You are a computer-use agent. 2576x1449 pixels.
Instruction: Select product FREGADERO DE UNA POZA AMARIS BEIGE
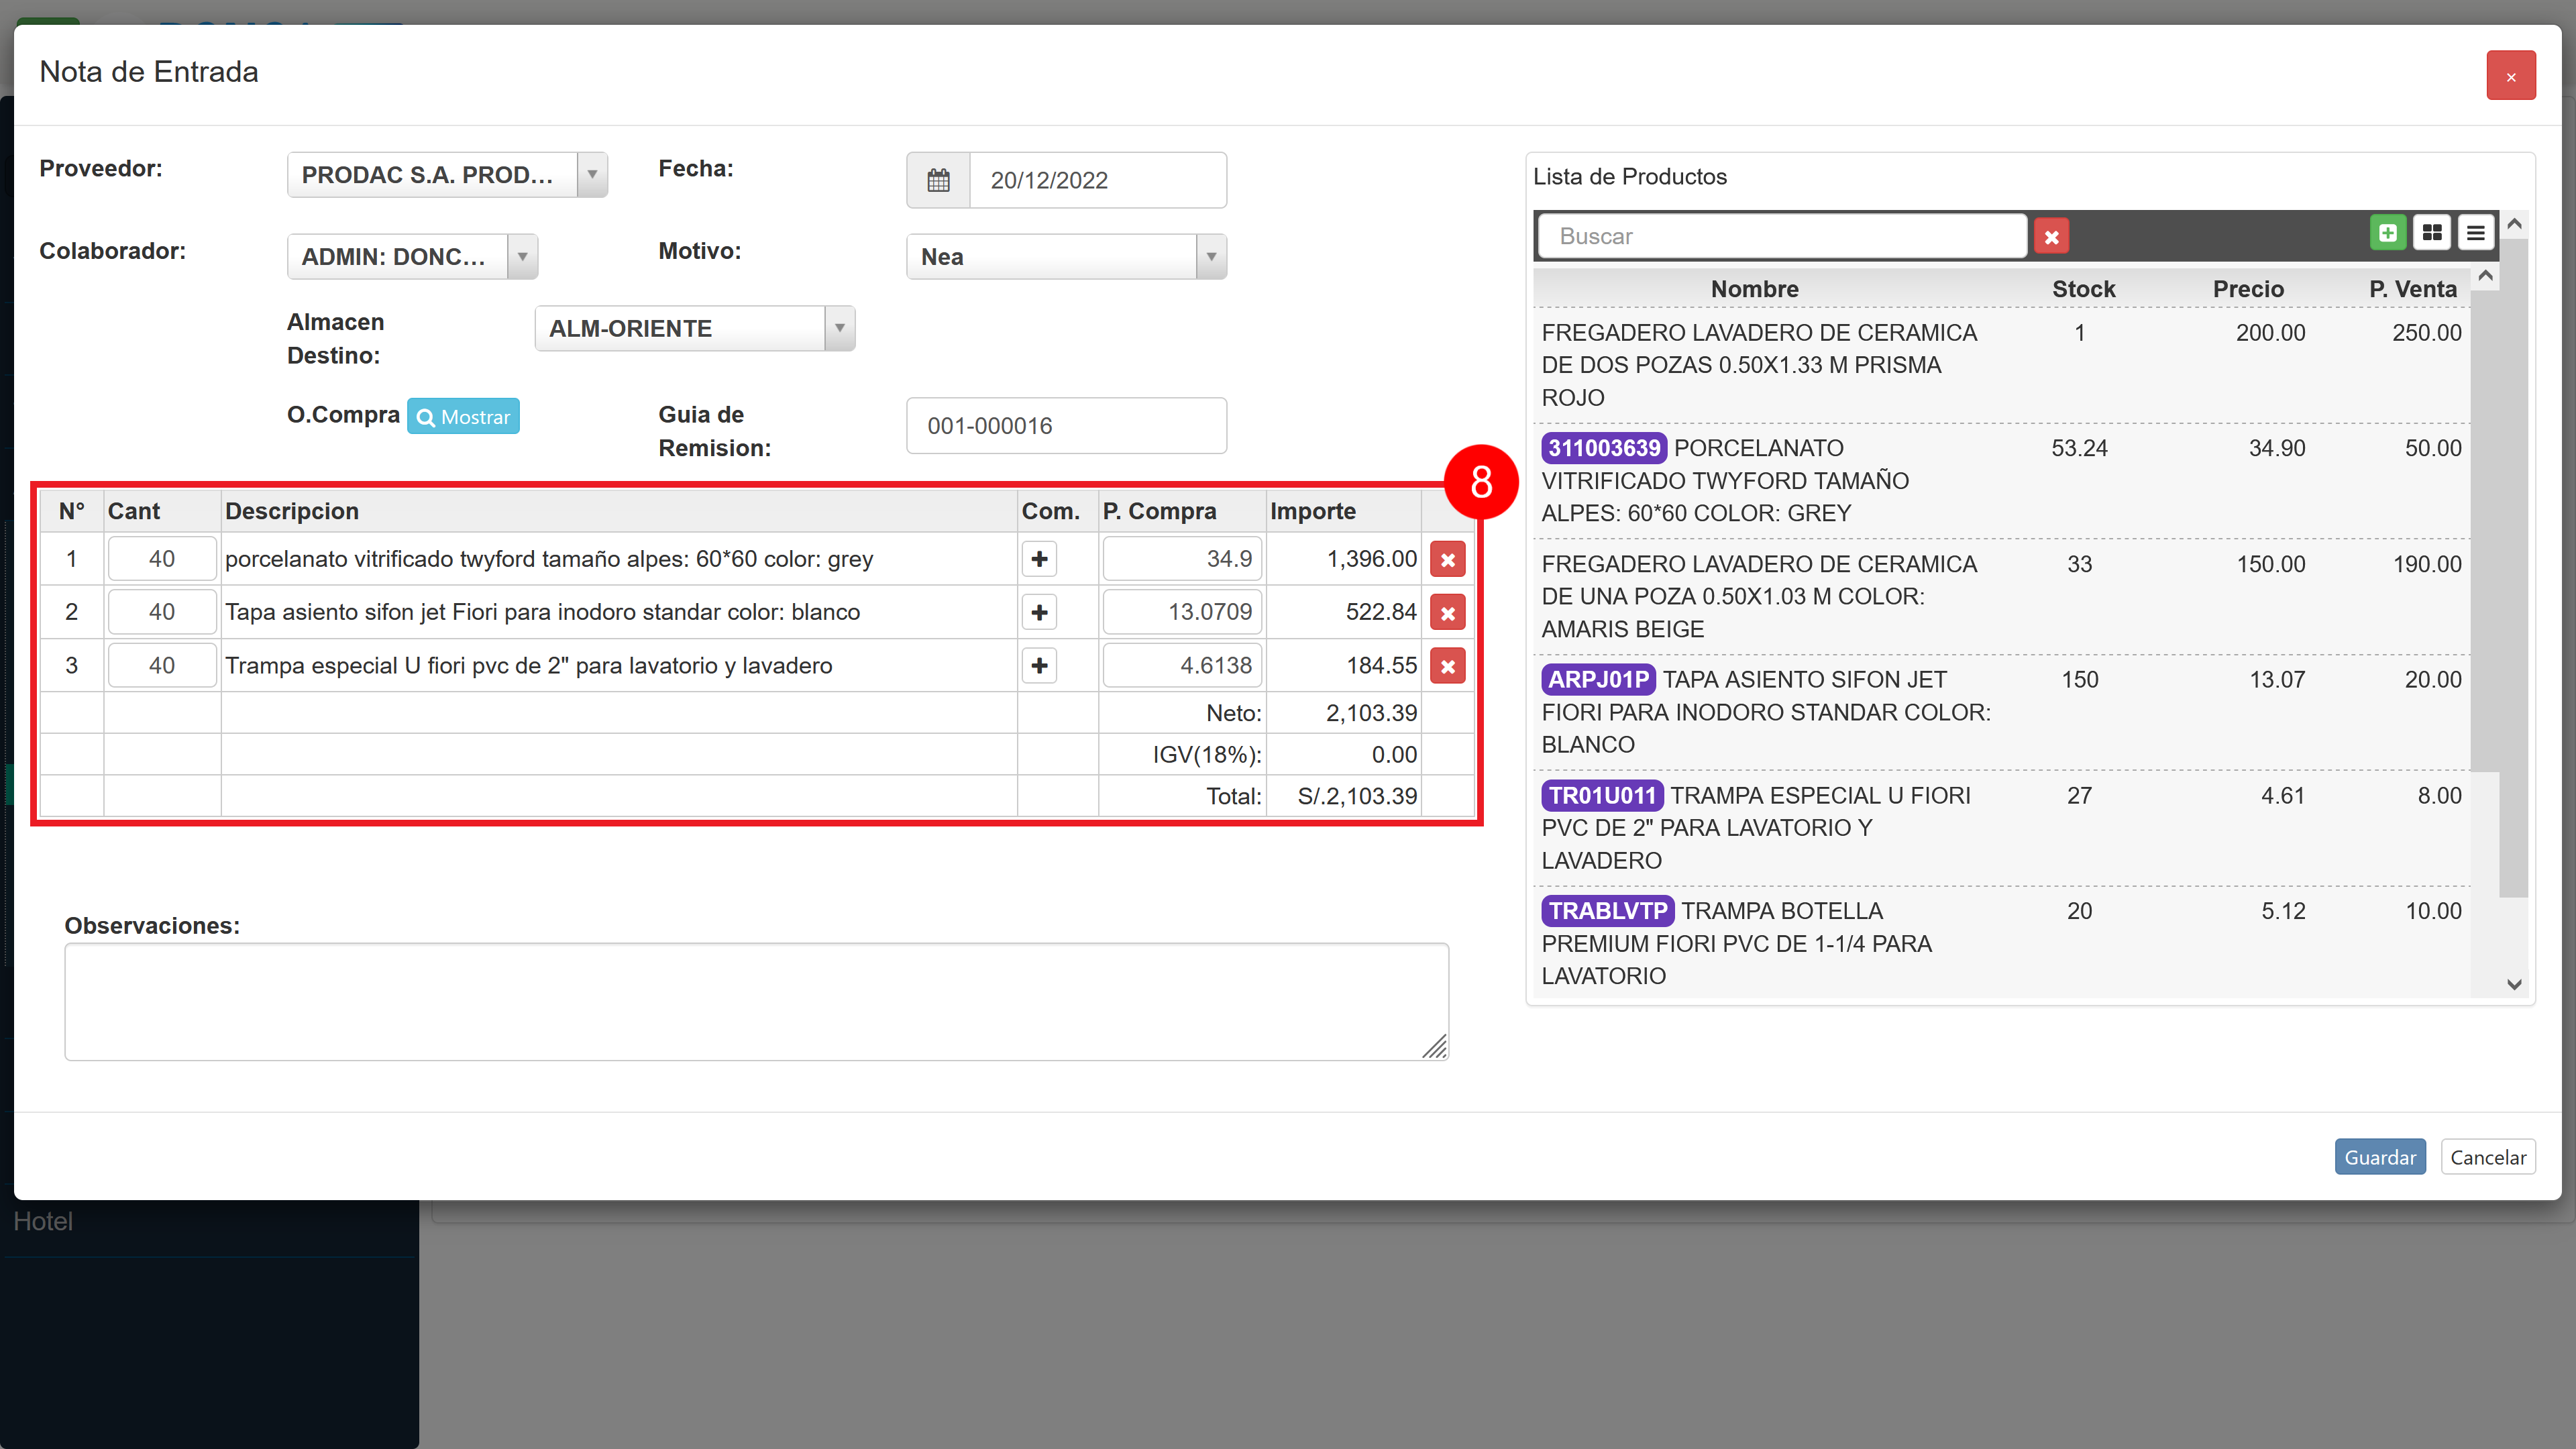[x=2001, y=597]
